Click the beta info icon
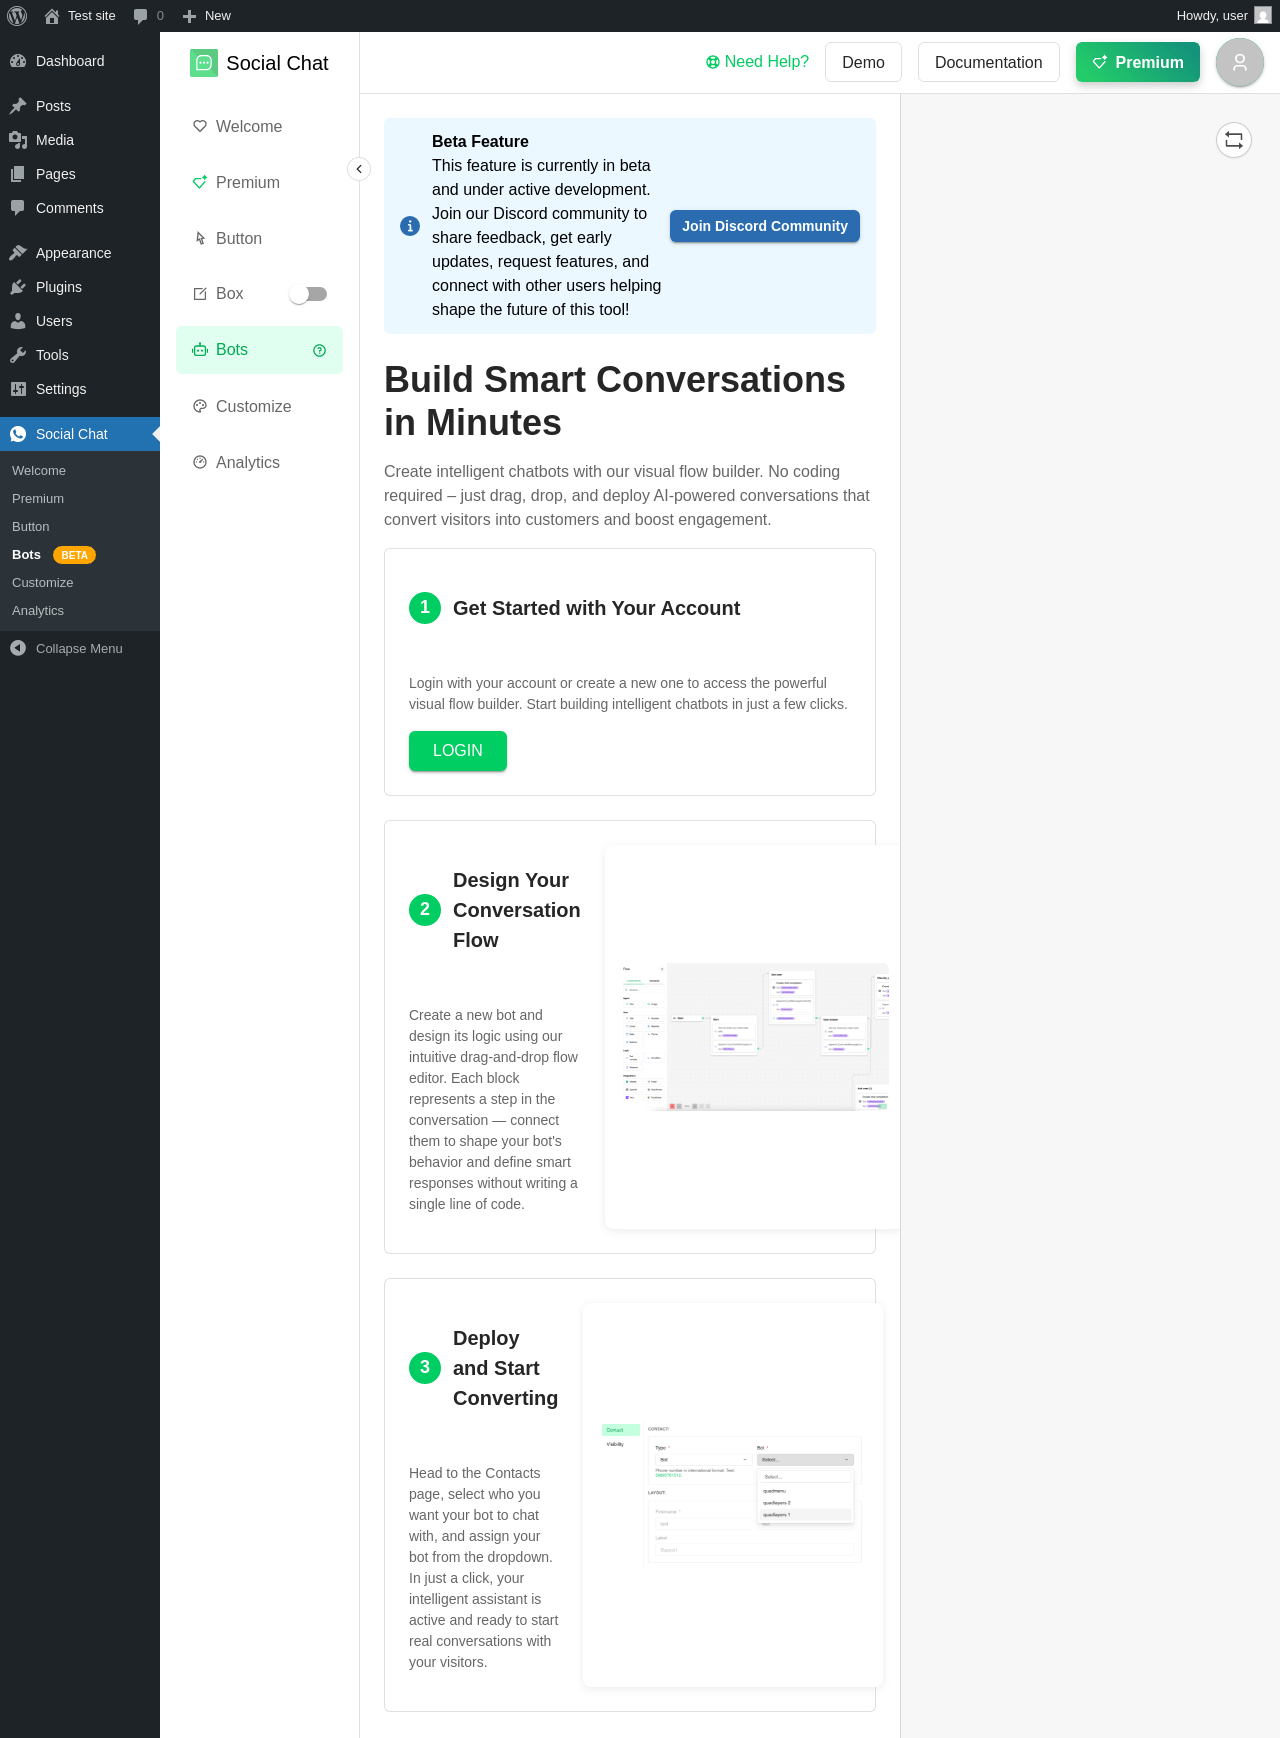Viewport: 1280px width, 1738px height. pos(410,226)
